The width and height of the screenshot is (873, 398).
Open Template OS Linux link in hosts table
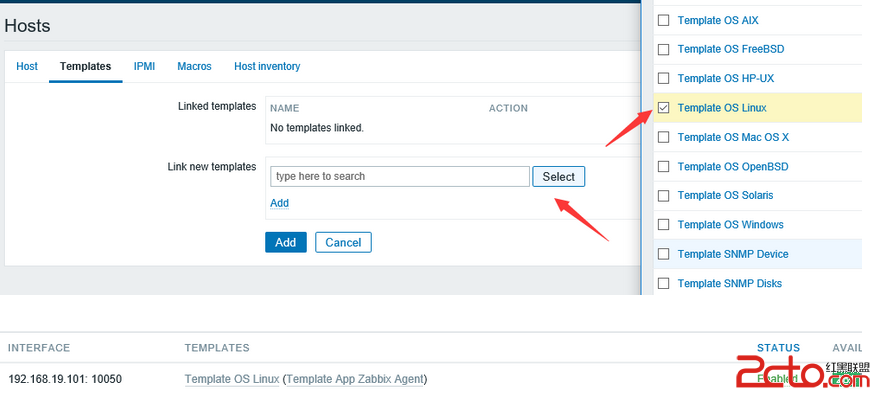coord(232,380)
